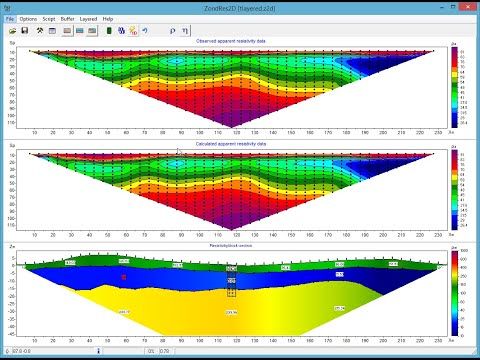The height and width of the screenshot is (360, 480).
Task: Click the 0% progress status field
Action: coord(151,351)
